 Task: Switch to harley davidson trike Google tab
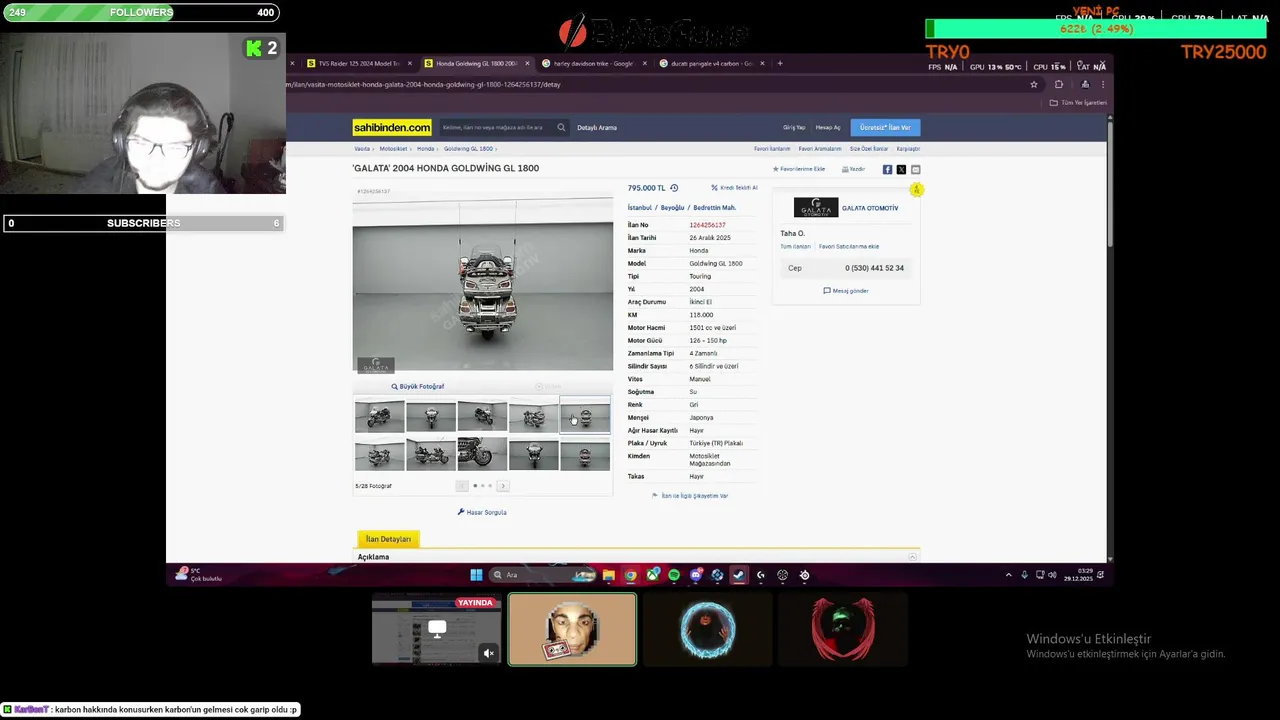593,63
